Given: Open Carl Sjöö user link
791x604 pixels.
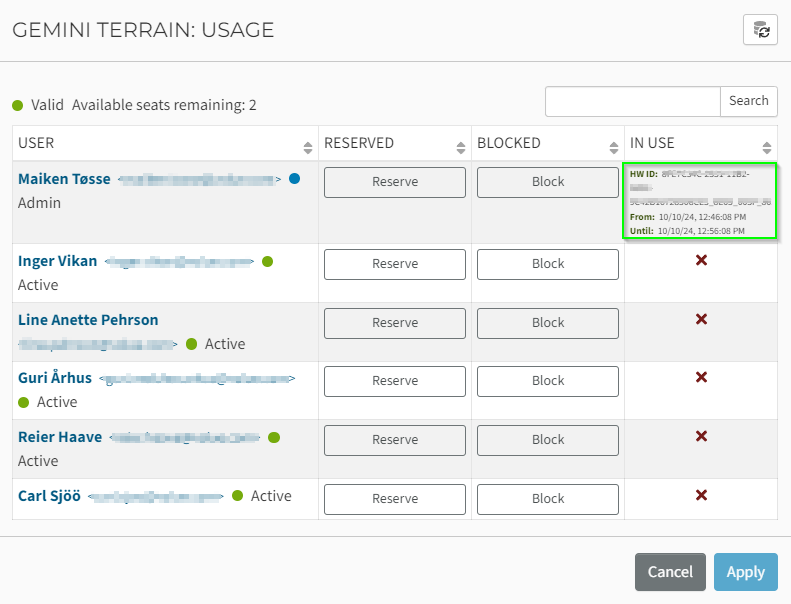Looking at the screenshot, I should coord(49,496).
